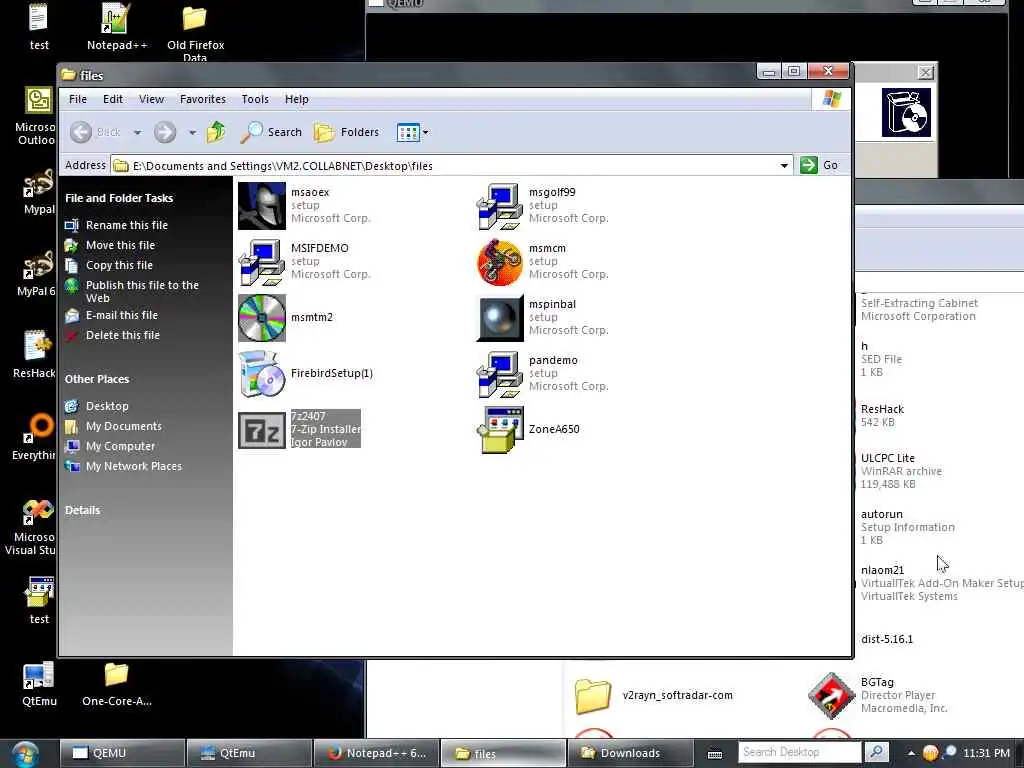Click Rename this file
The width and height of the screenshot is (1024, 768).
[x=127, y=225]
